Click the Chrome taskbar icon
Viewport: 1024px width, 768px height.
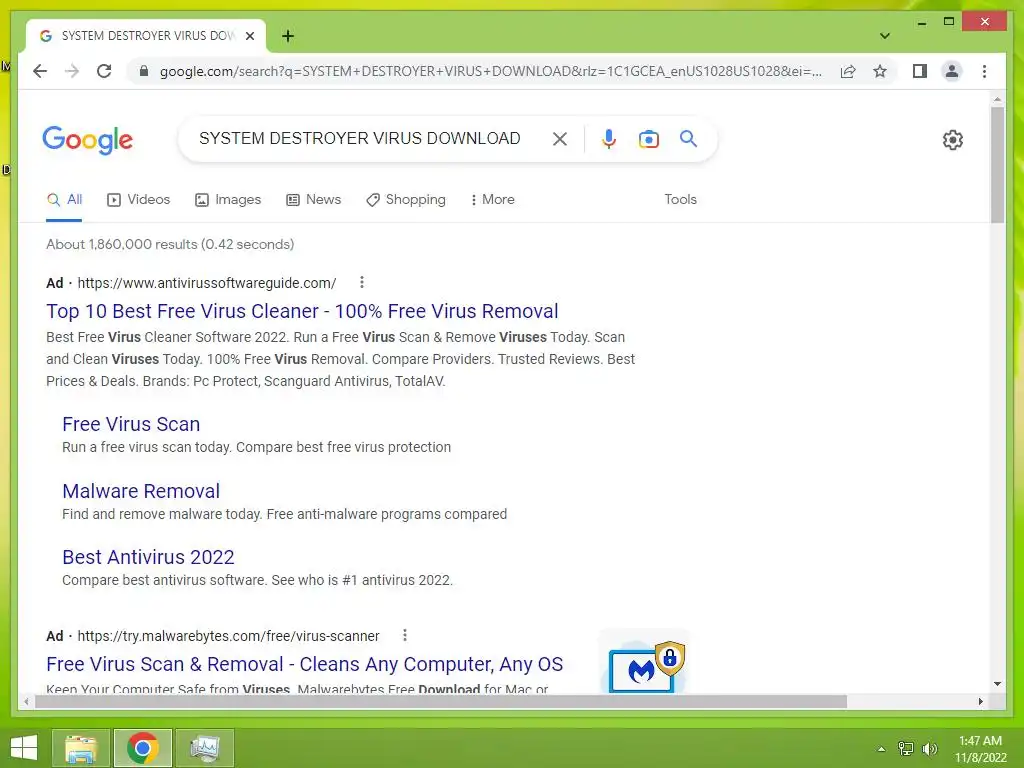point(142,748)
